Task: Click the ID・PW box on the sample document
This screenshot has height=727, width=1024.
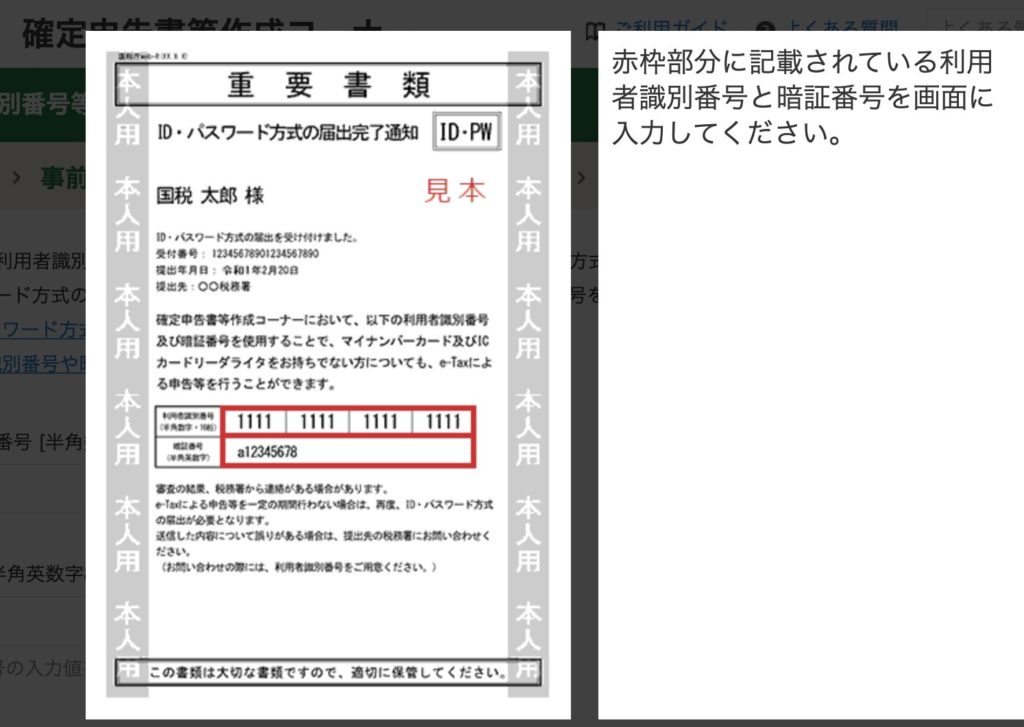Action: click(x=466, y=132)
